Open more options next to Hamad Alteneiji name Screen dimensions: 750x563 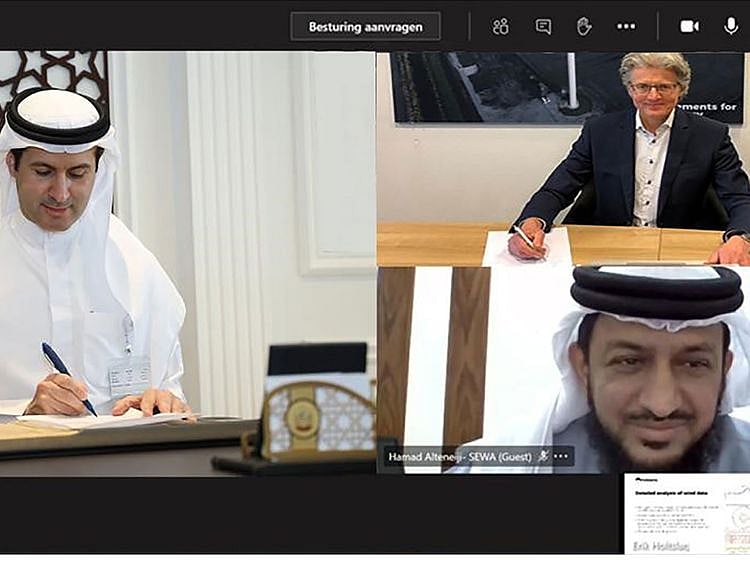561,456
